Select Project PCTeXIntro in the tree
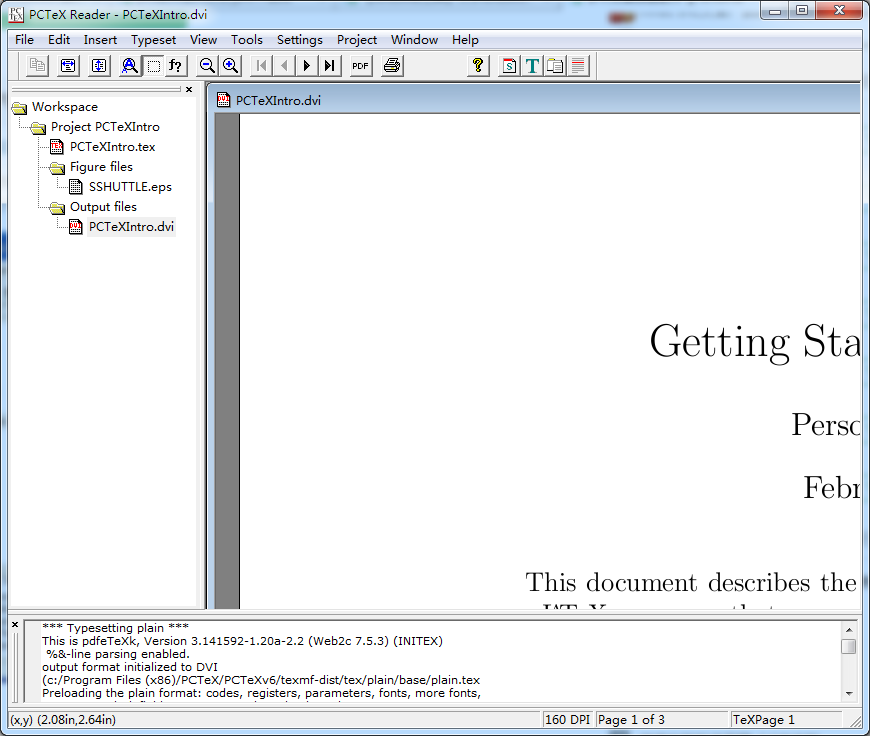 pyautogui.click(x=105, y=127)
